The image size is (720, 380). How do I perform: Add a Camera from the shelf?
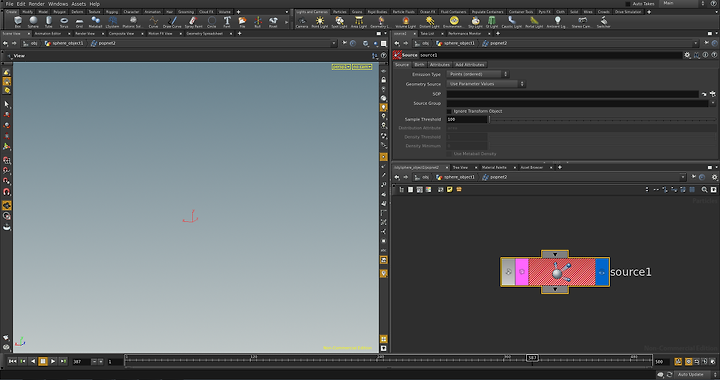(x=302, y=22)
